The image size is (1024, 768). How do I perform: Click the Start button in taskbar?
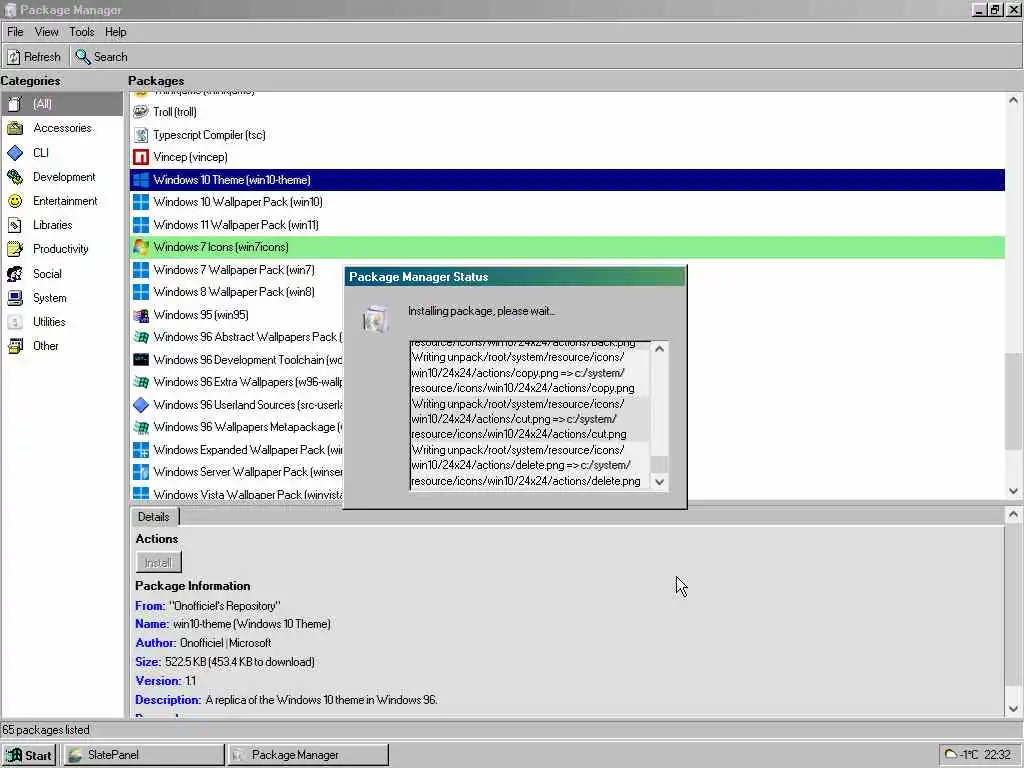point(29,755)
